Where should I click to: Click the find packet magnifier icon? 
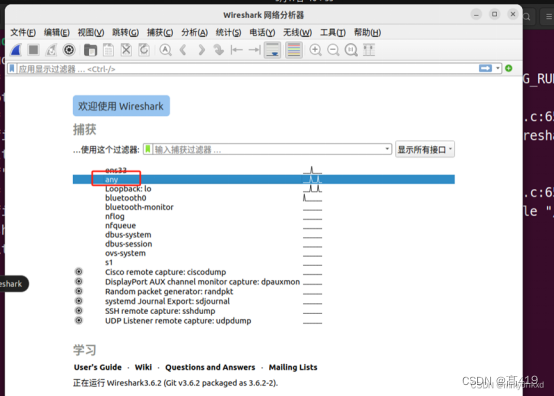[x=165, y=50]
